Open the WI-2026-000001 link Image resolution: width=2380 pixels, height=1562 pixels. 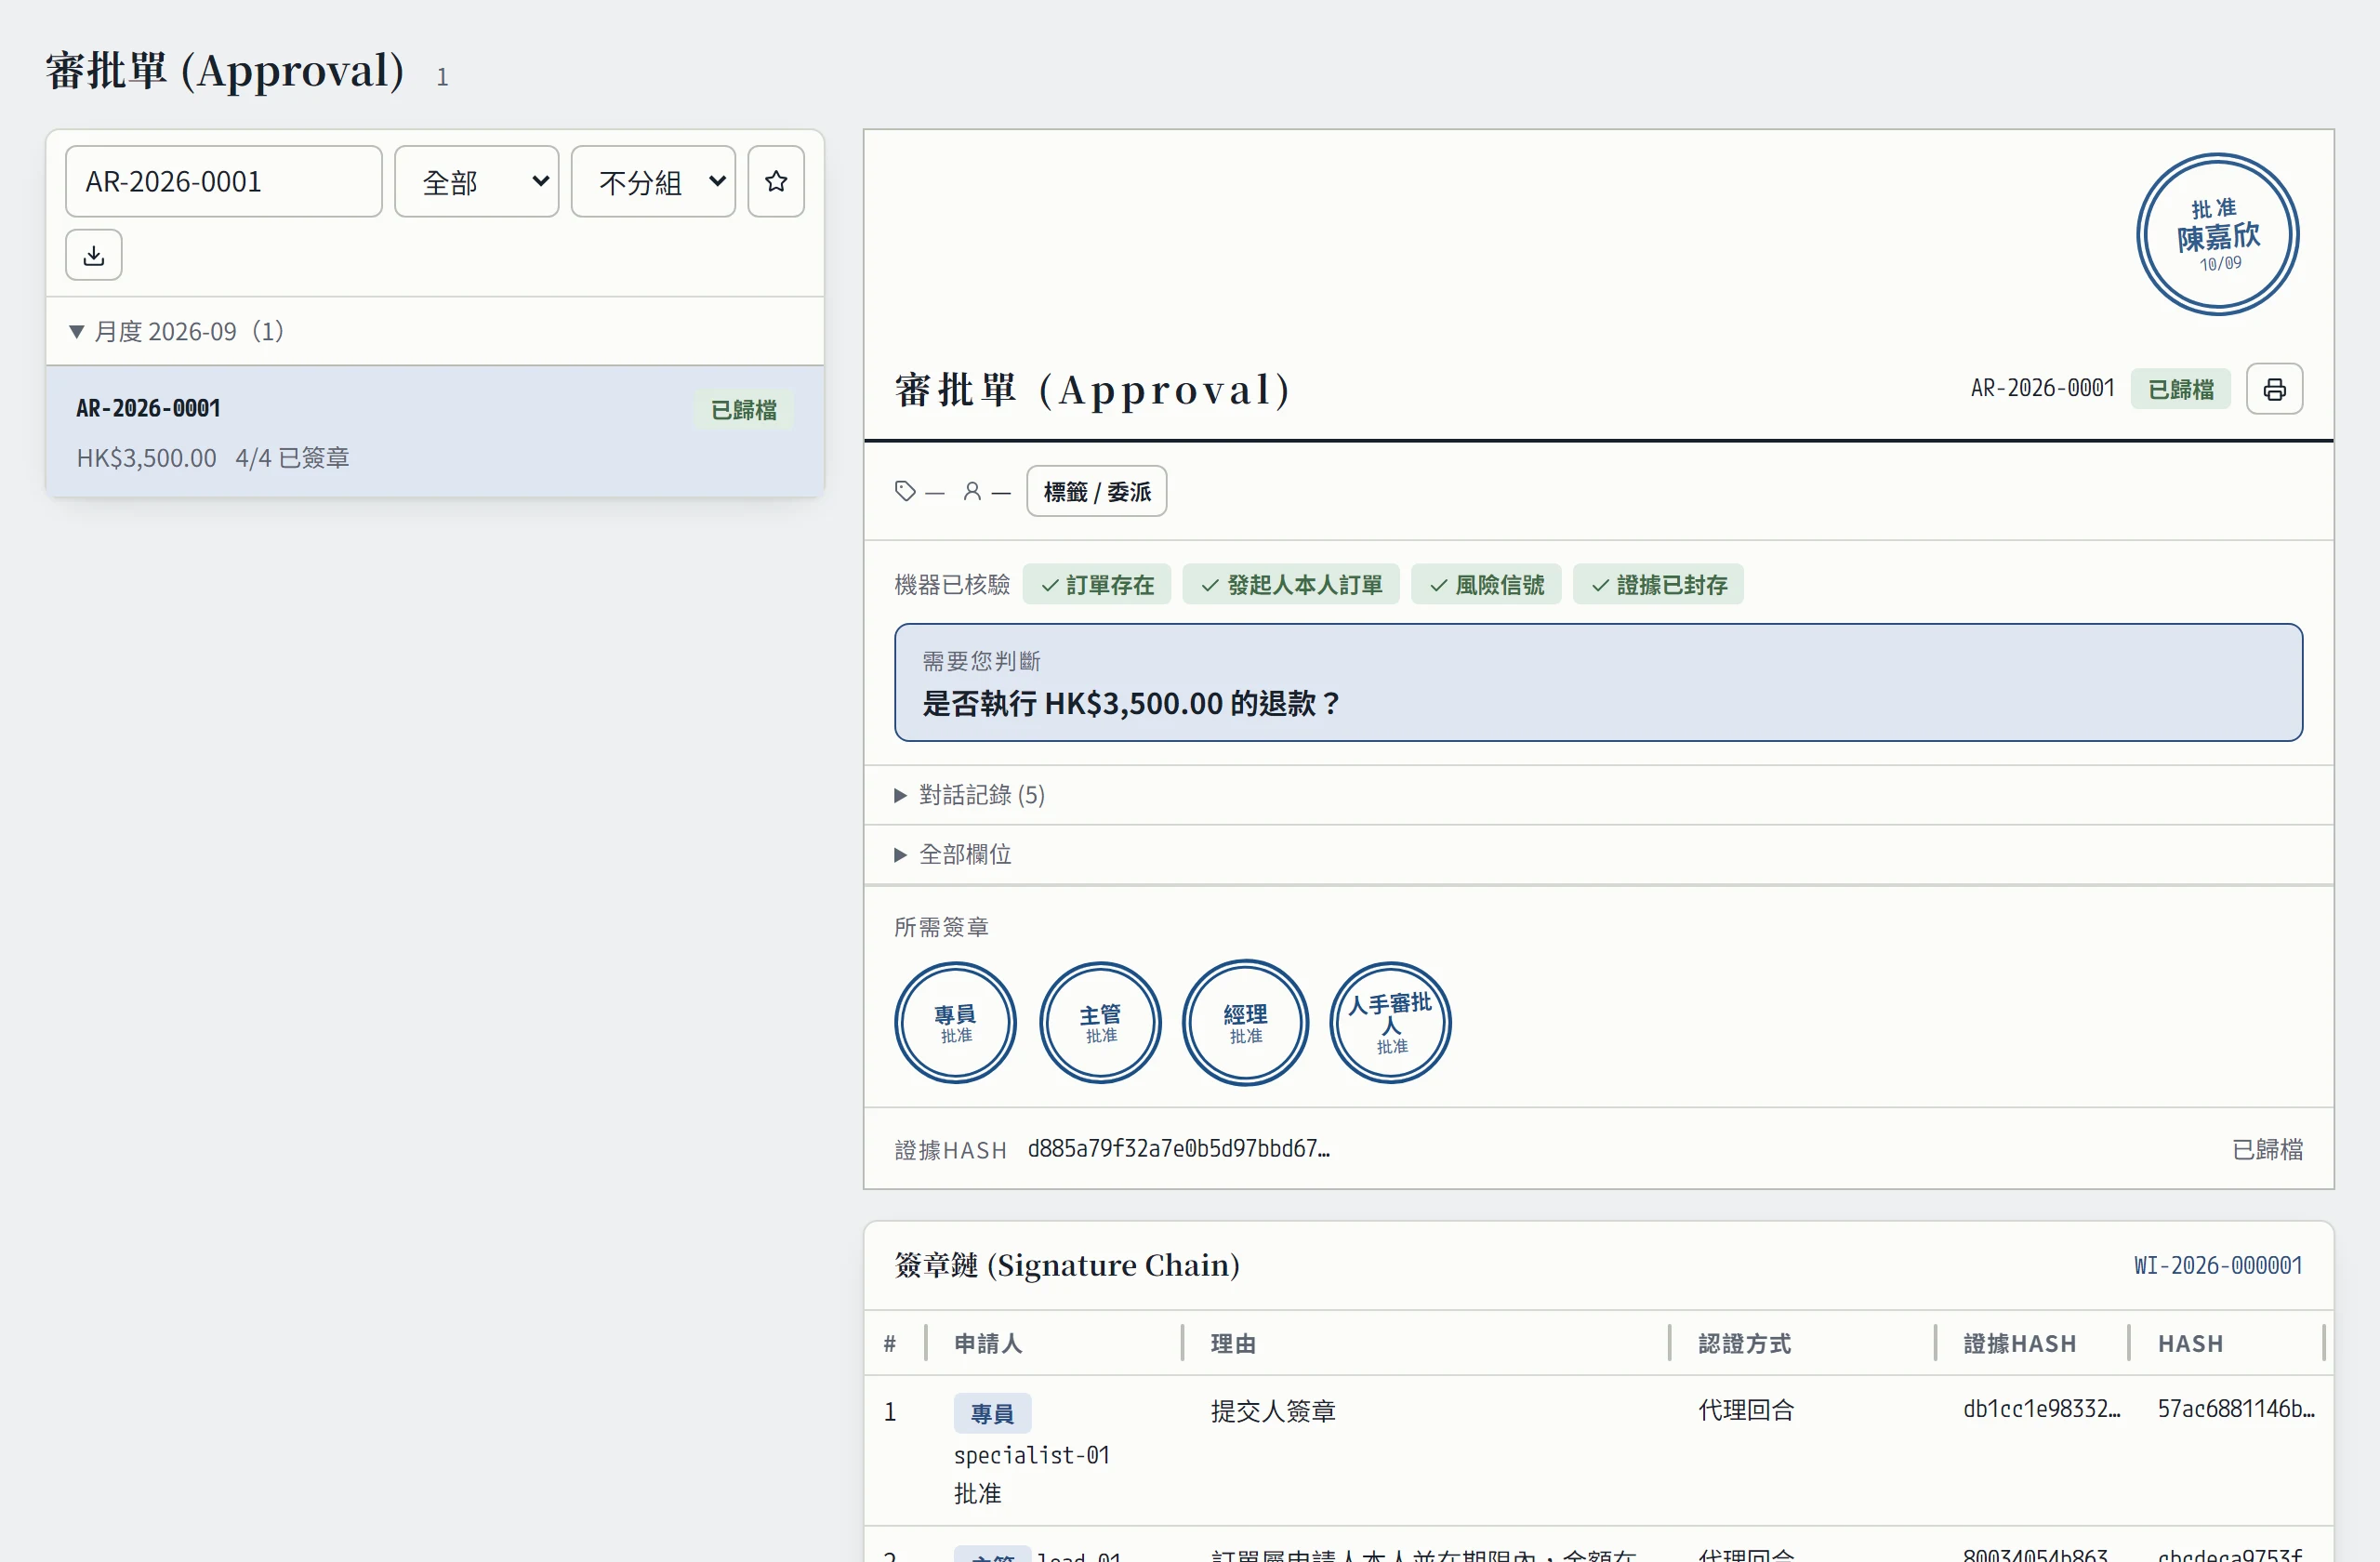(x=2218, y=1265)
